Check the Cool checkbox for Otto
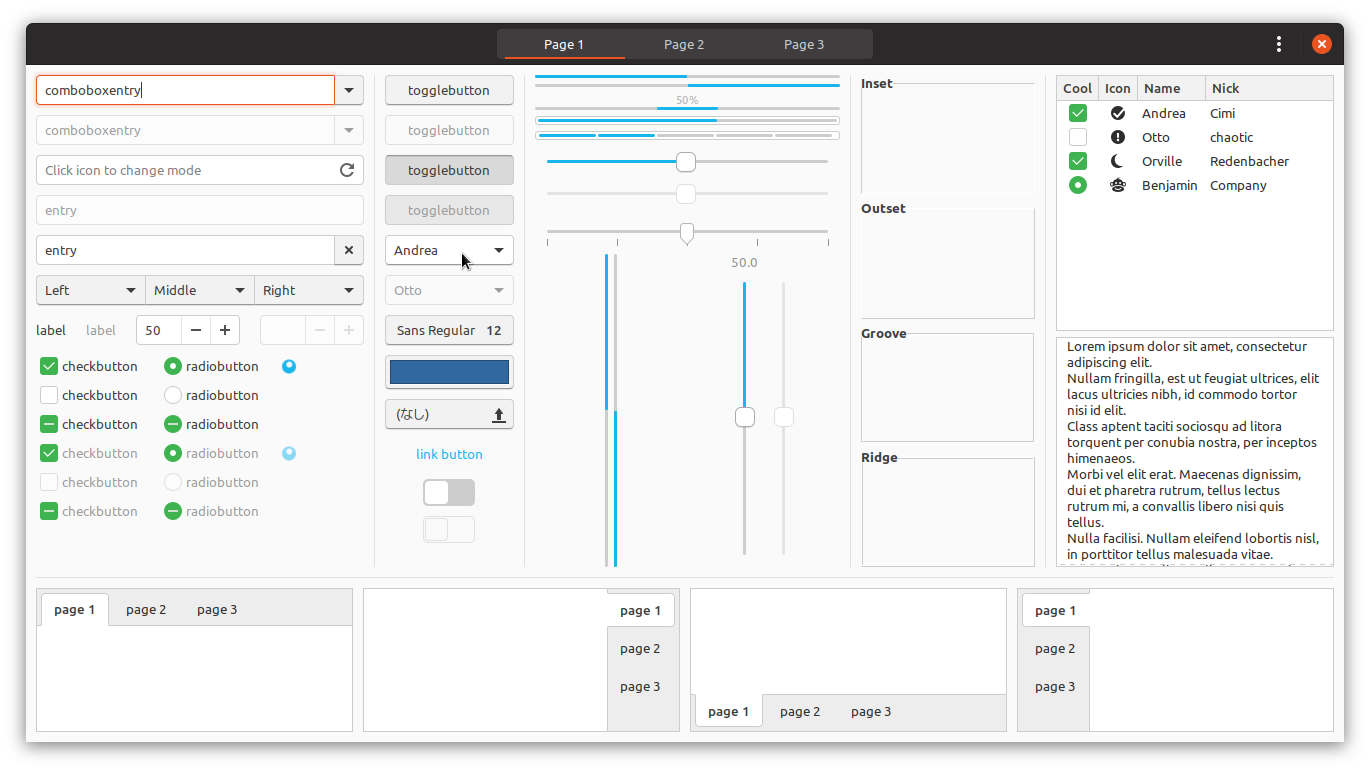 (1078, 137)
